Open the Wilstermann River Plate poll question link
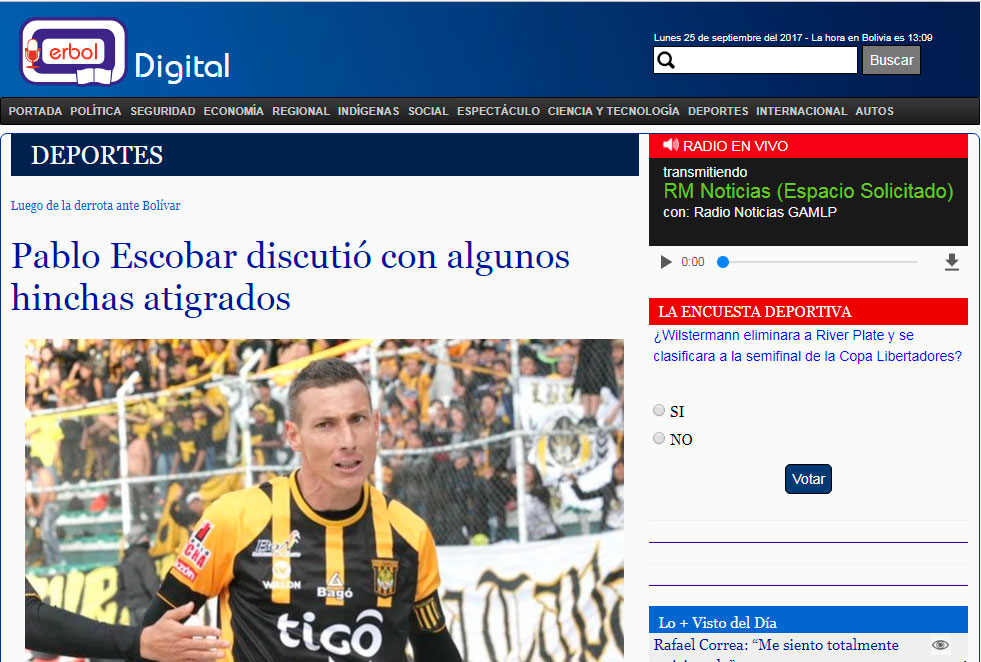This screenshot has width=981, height=662. pyautogui.click(x=807, y=346)
